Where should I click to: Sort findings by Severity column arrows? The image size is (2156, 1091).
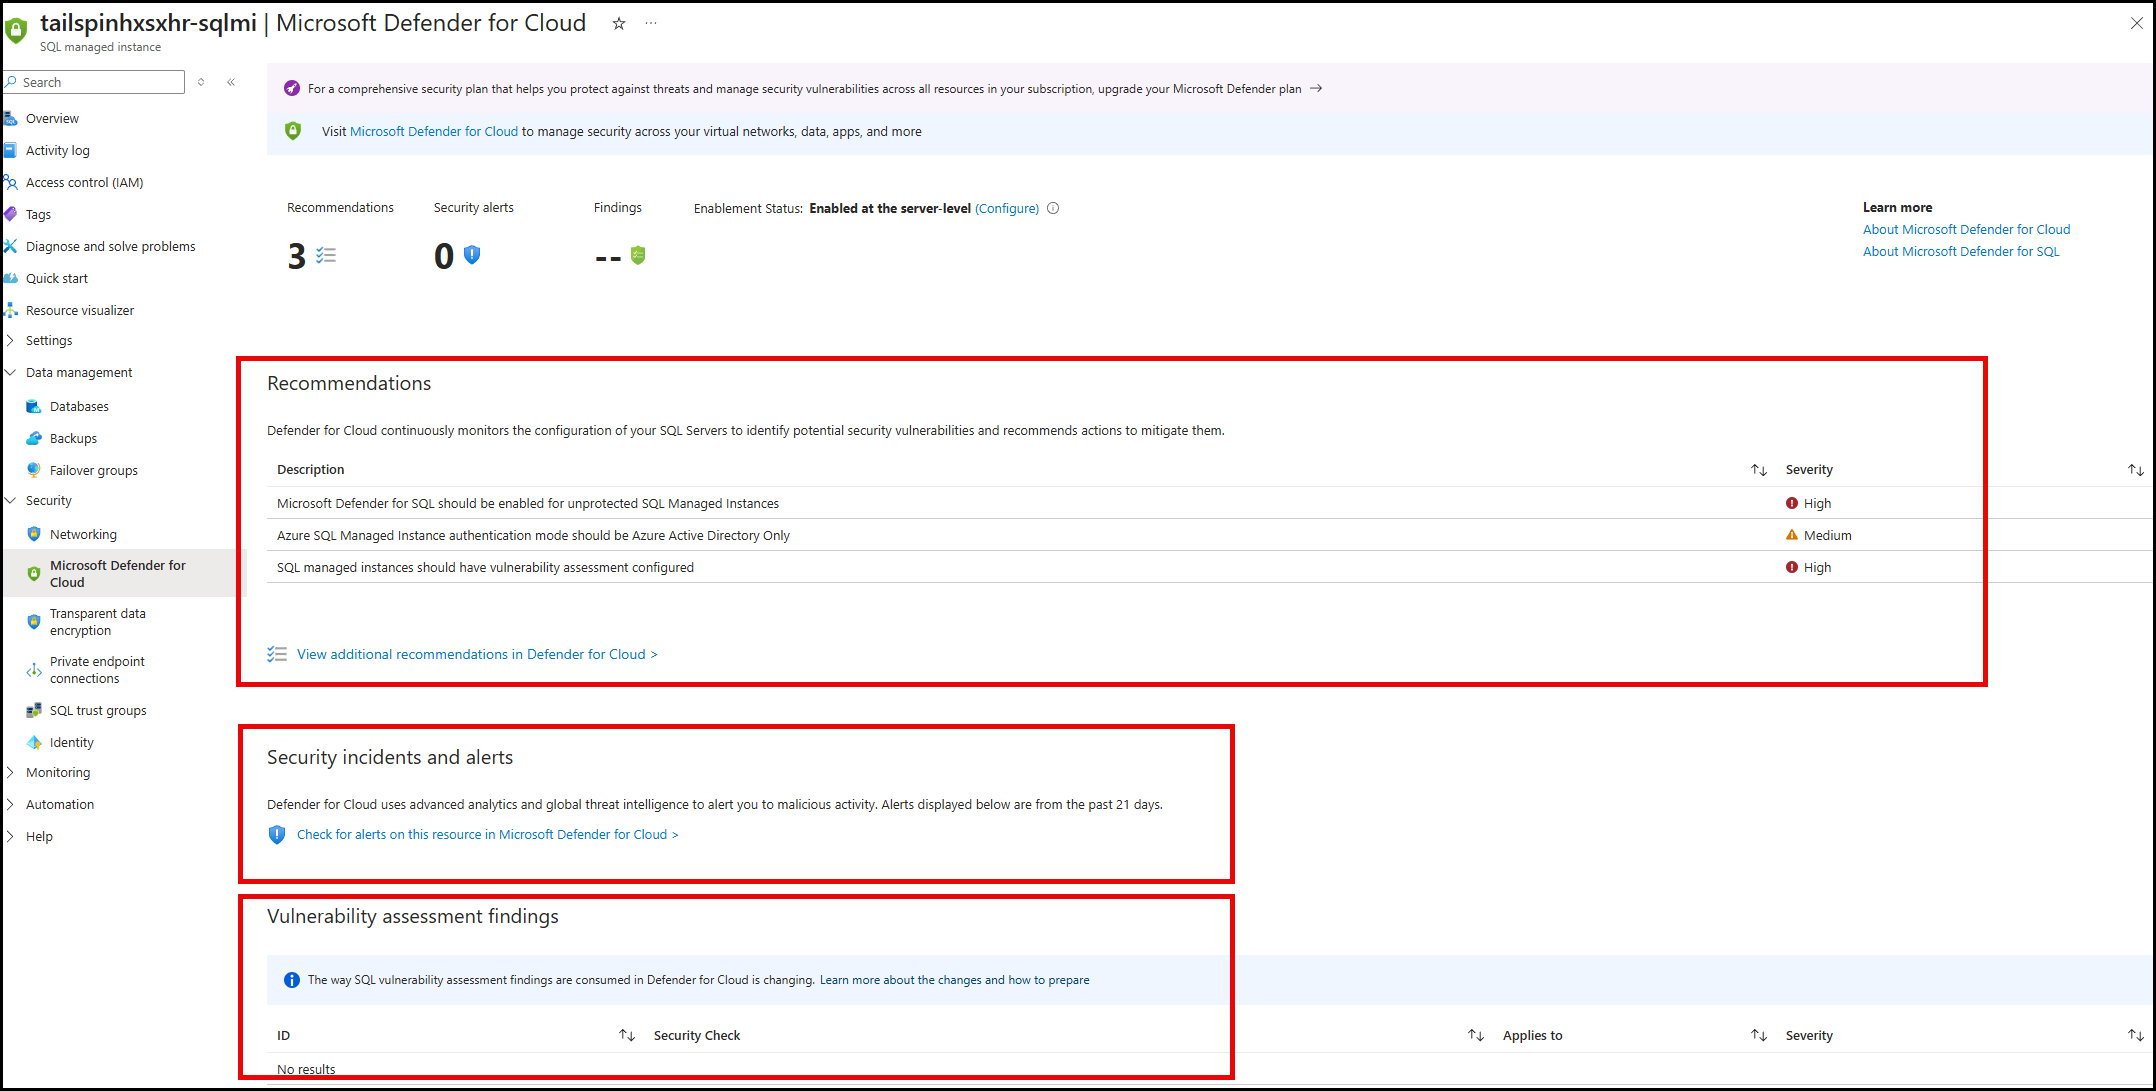click(2135, 1036)
